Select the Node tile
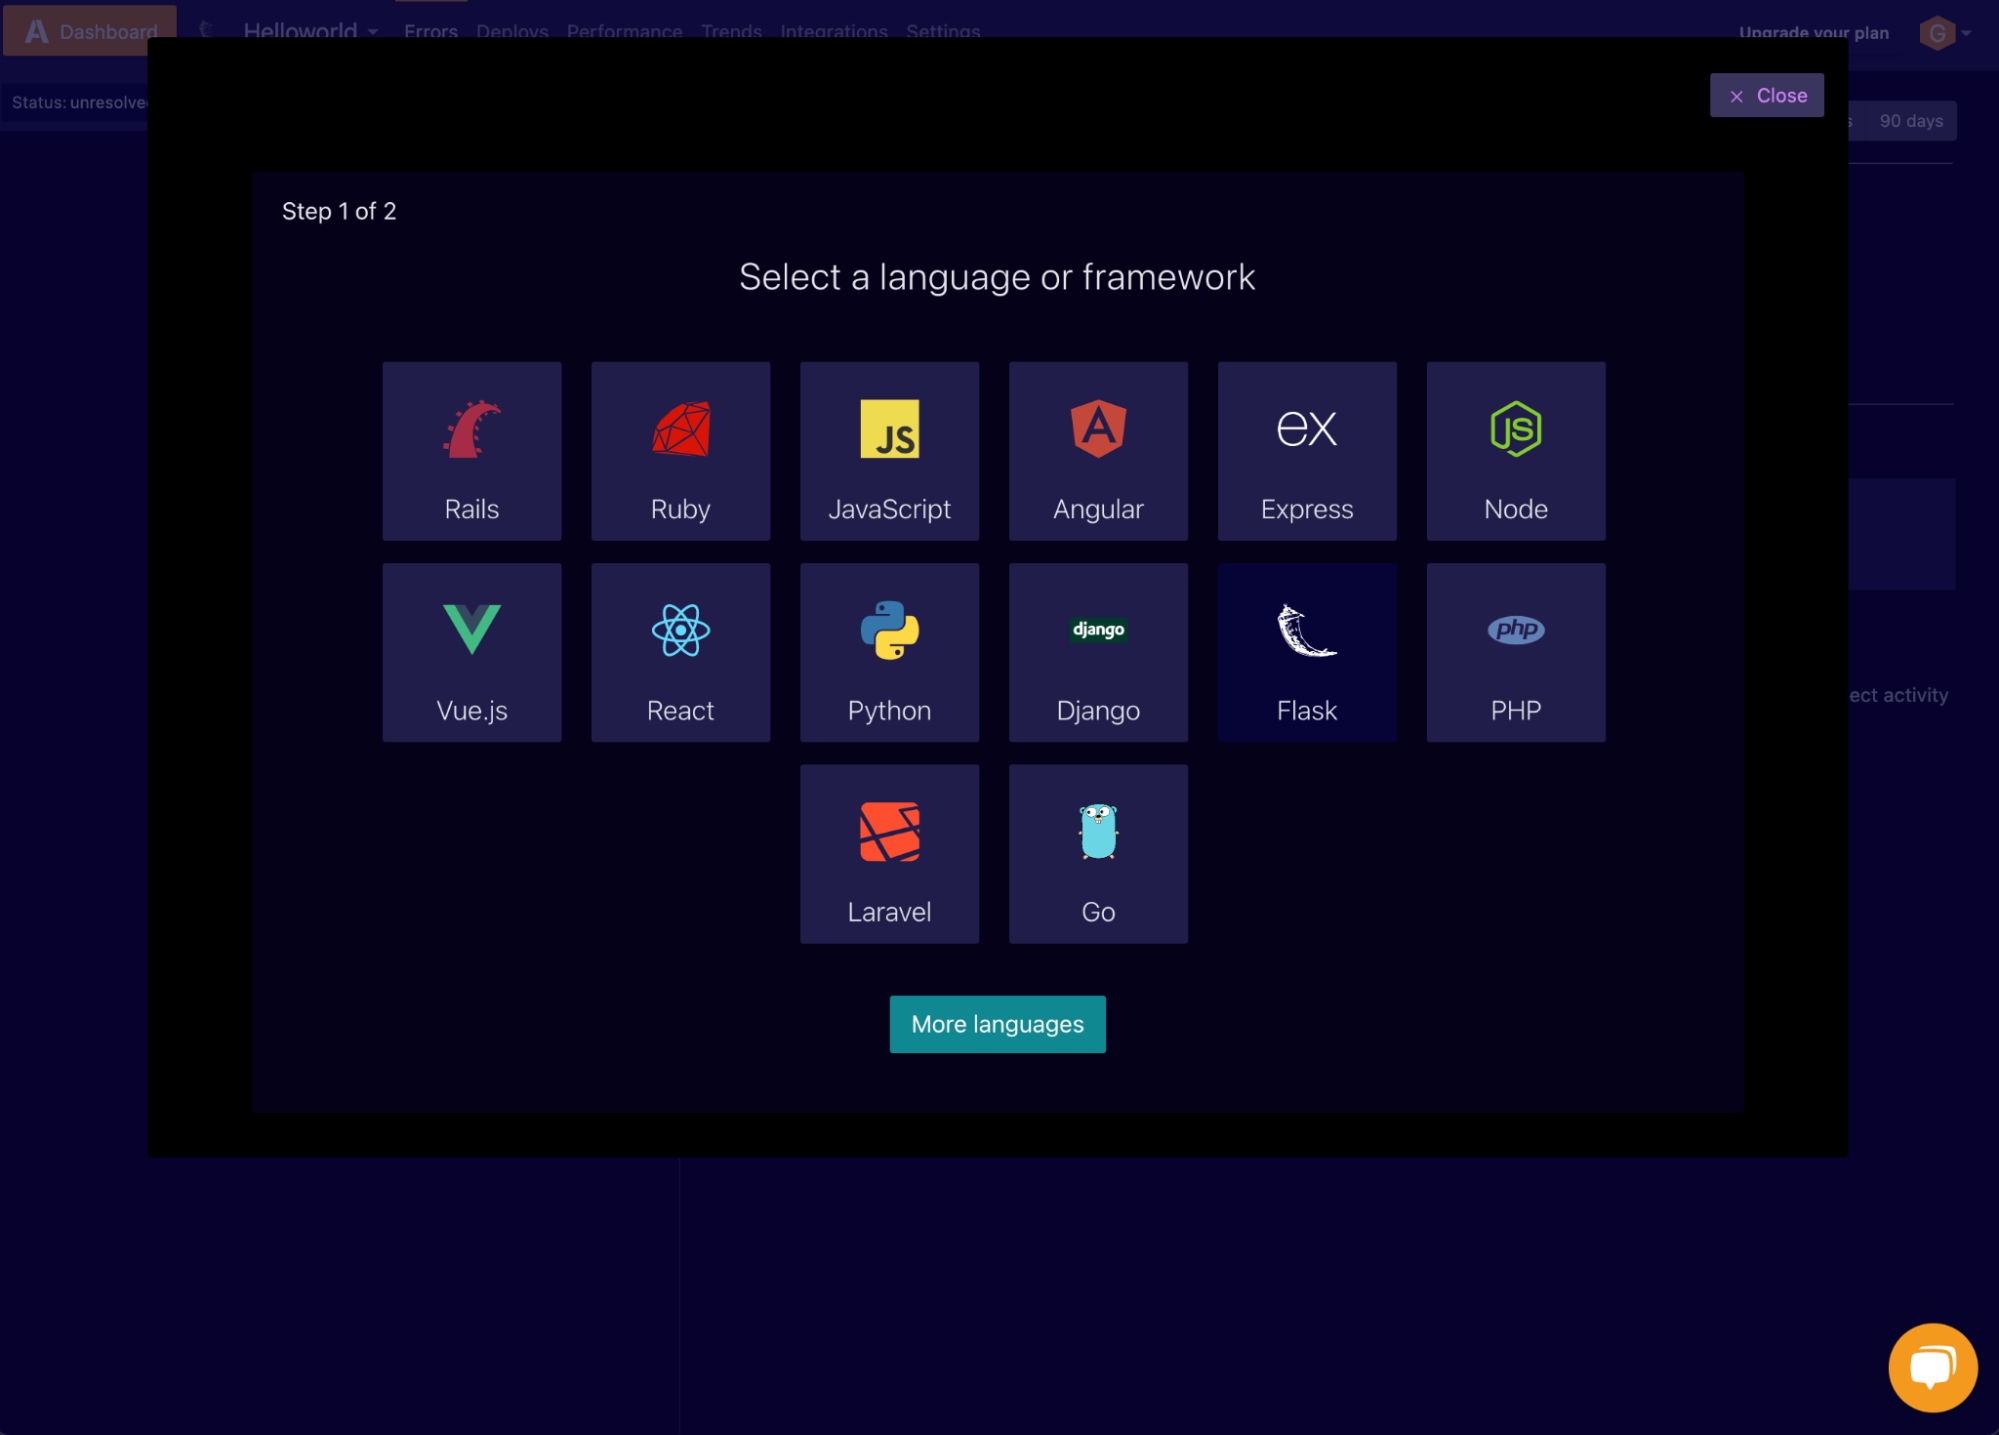1999x1435 pixels. click(1516, 451)
